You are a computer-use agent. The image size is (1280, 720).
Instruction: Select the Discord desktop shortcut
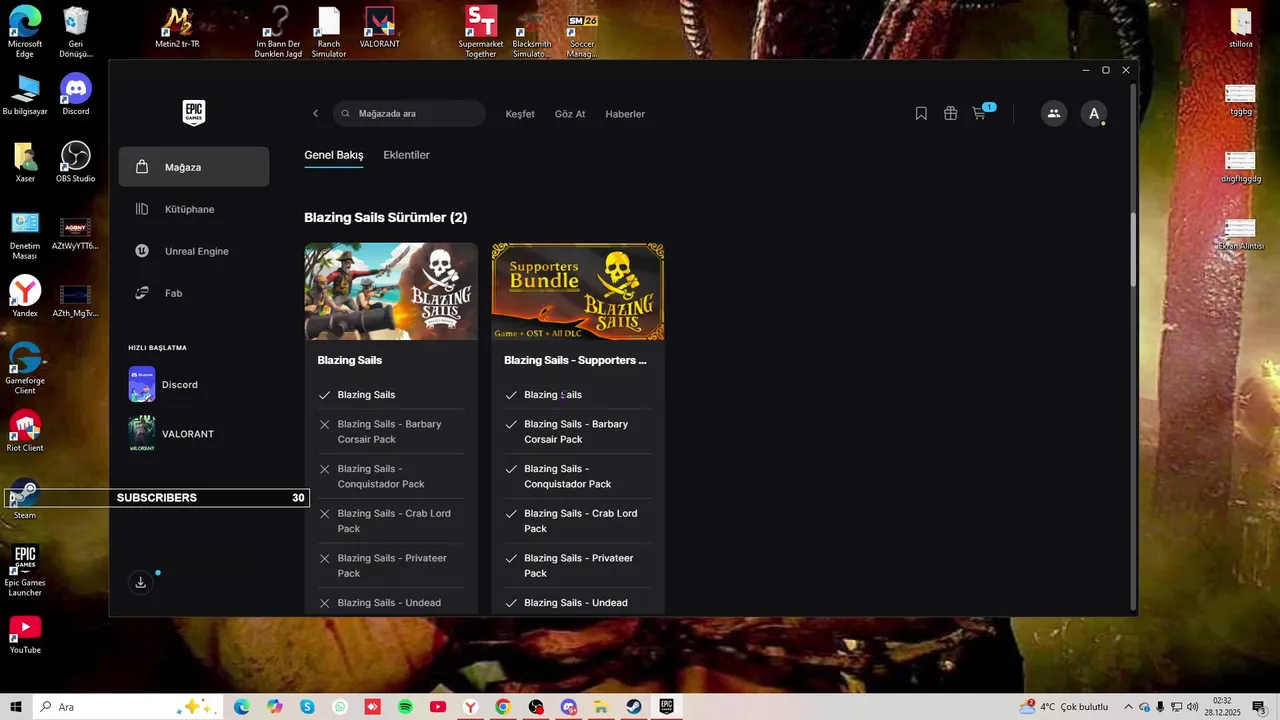tap(76, 95)
